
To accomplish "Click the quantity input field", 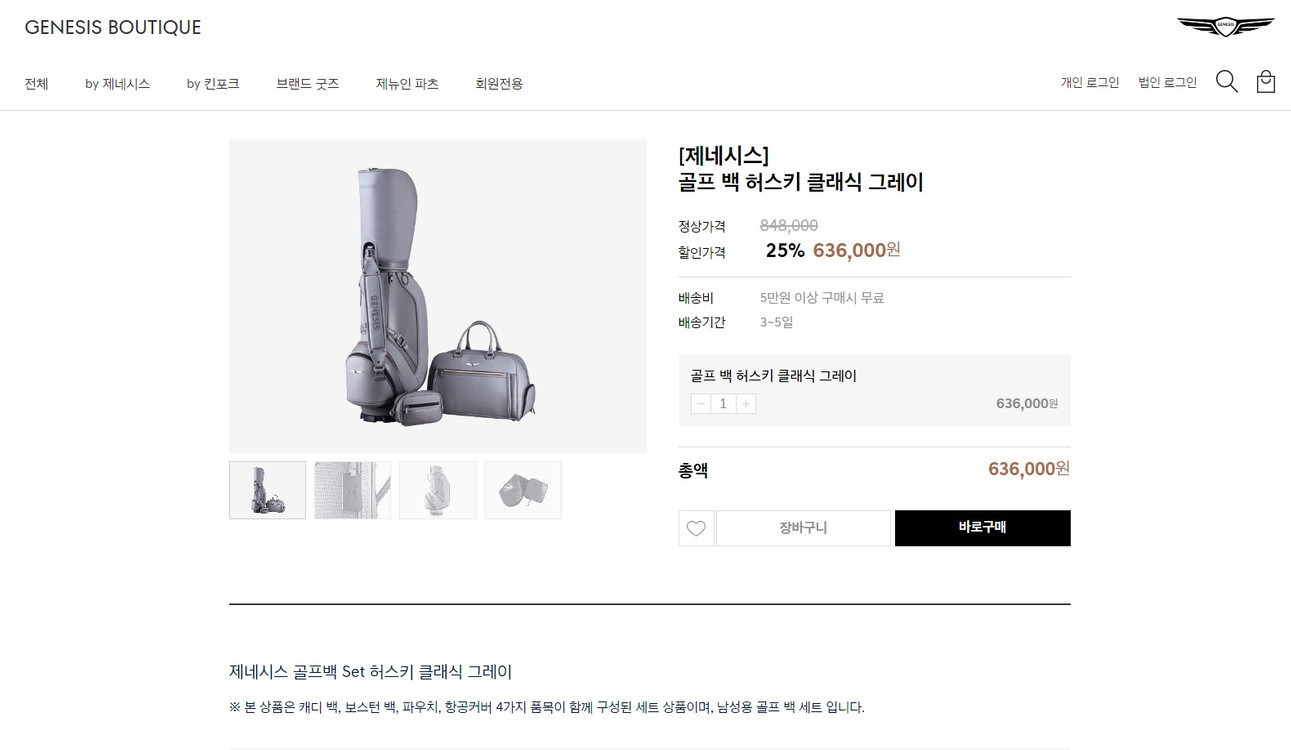I will pos(722,403).
